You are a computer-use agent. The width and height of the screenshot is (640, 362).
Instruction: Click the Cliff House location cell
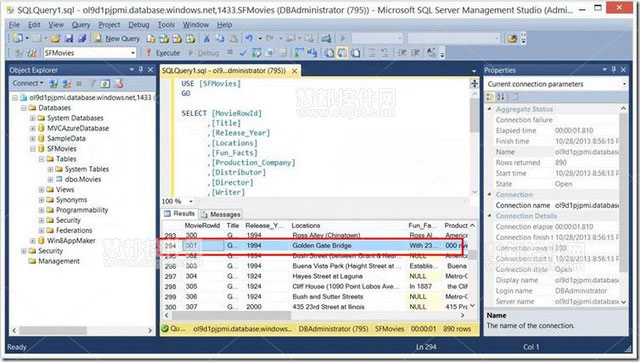point(345,286)
